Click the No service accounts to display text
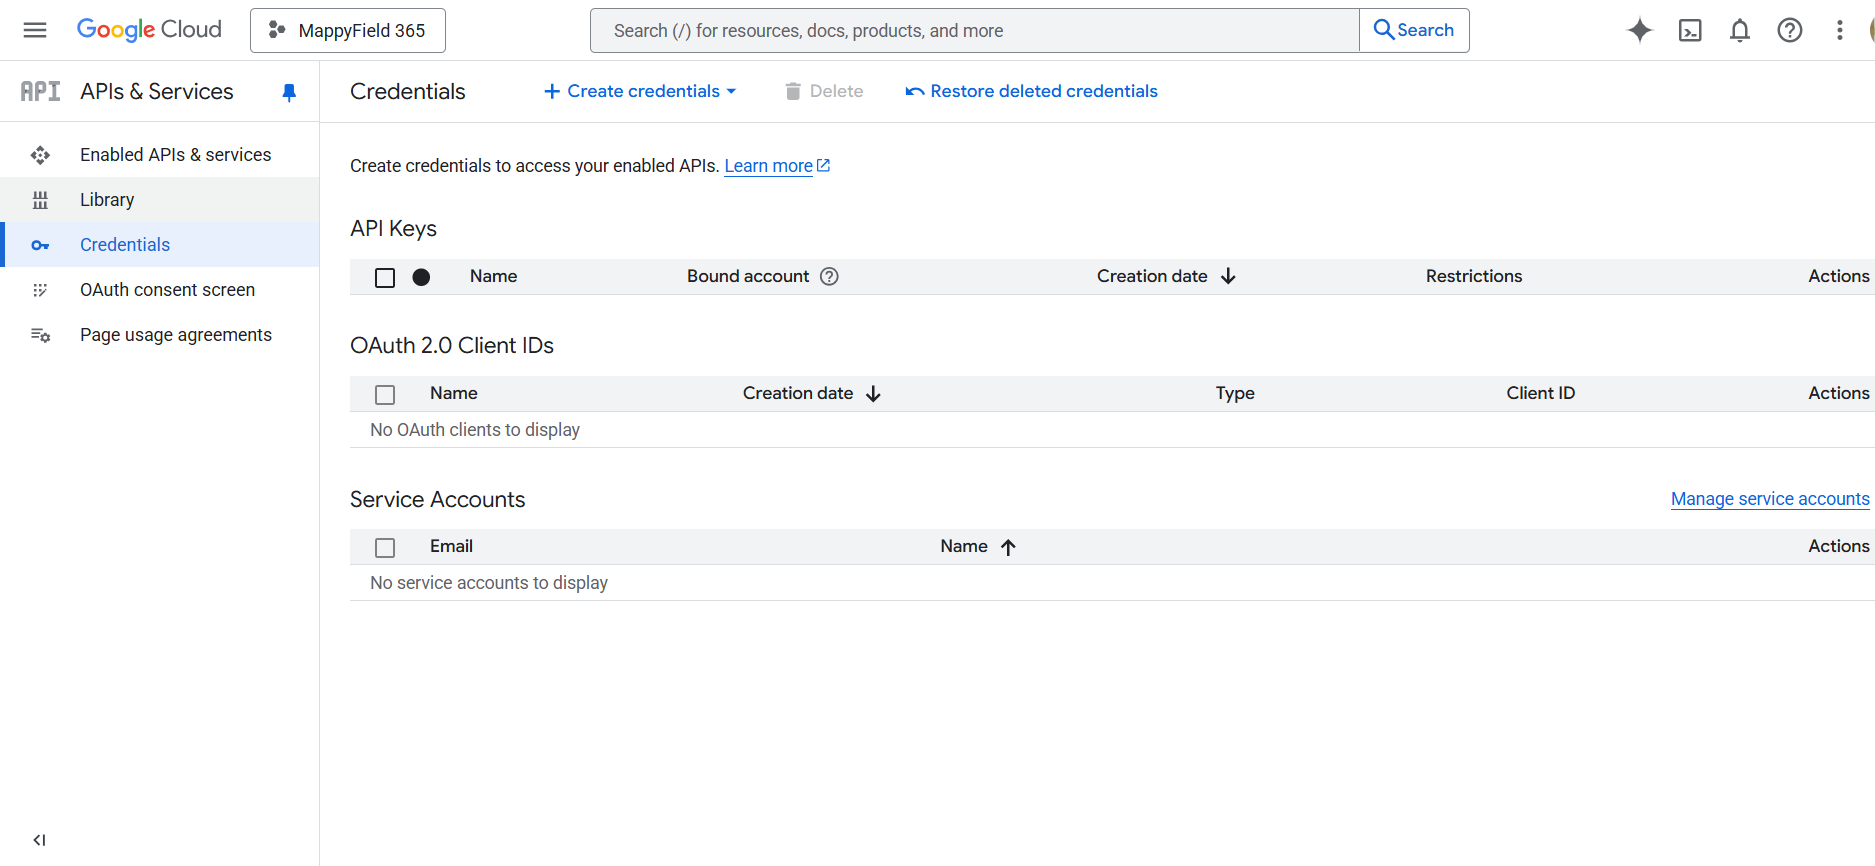 (x=489, y=583)
